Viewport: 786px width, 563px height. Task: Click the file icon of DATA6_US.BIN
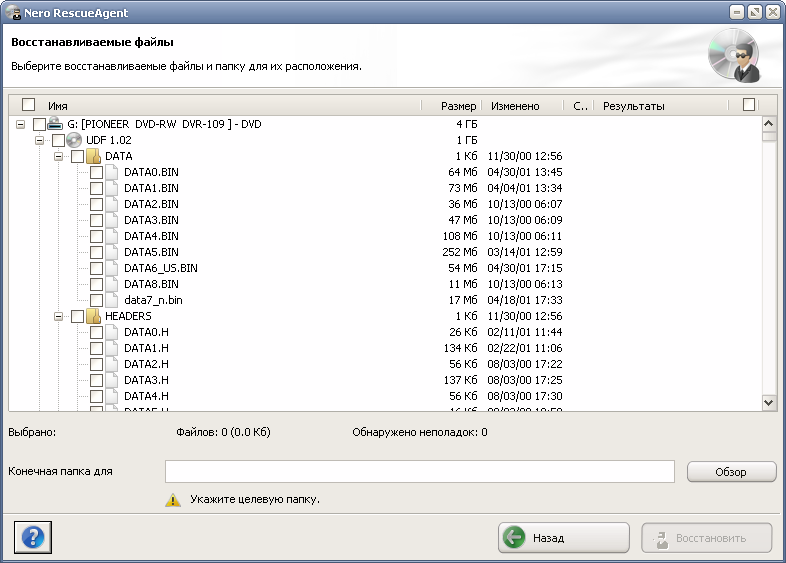tap(112, 268)
